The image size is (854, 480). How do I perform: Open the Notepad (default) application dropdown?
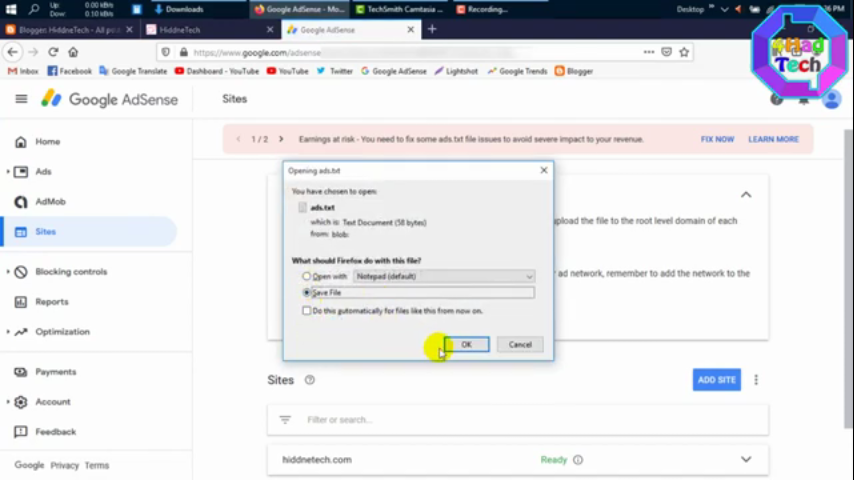(444, 276)
